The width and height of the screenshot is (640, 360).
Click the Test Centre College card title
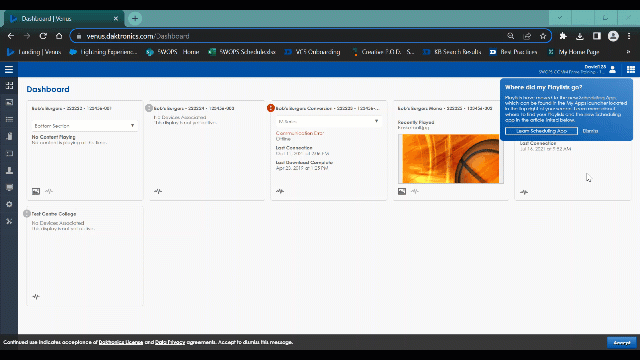tap(54, 214)
